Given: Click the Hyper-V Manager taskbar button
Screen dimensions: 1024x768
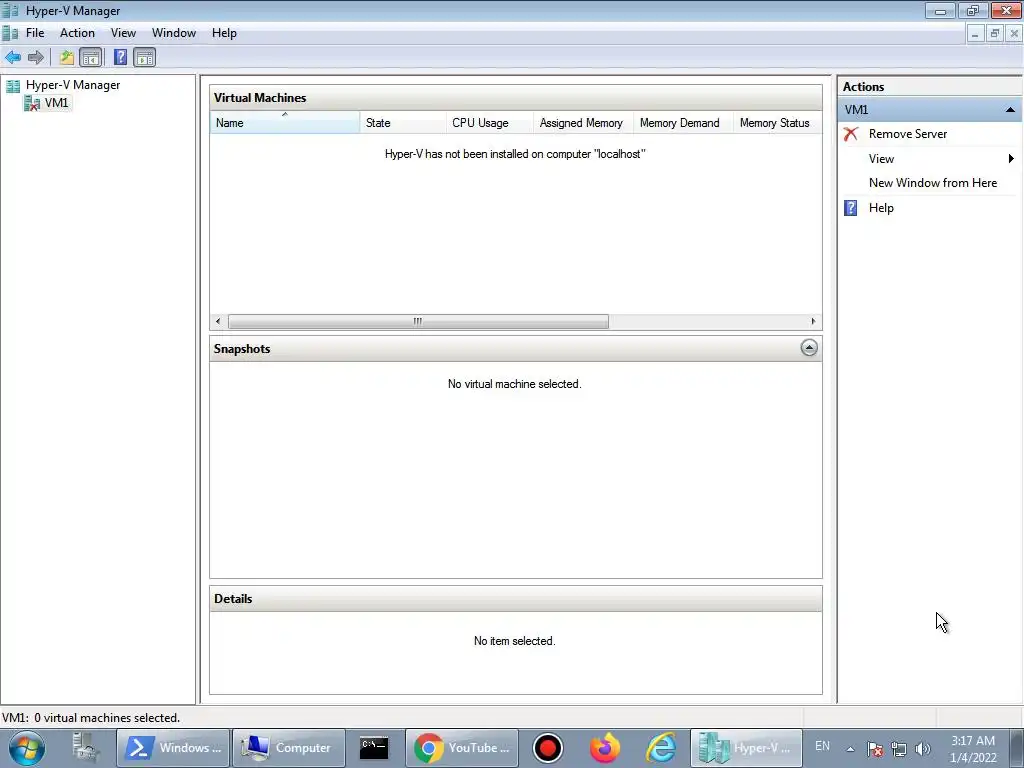Looking at the screenshot, I should click(746, 748).
